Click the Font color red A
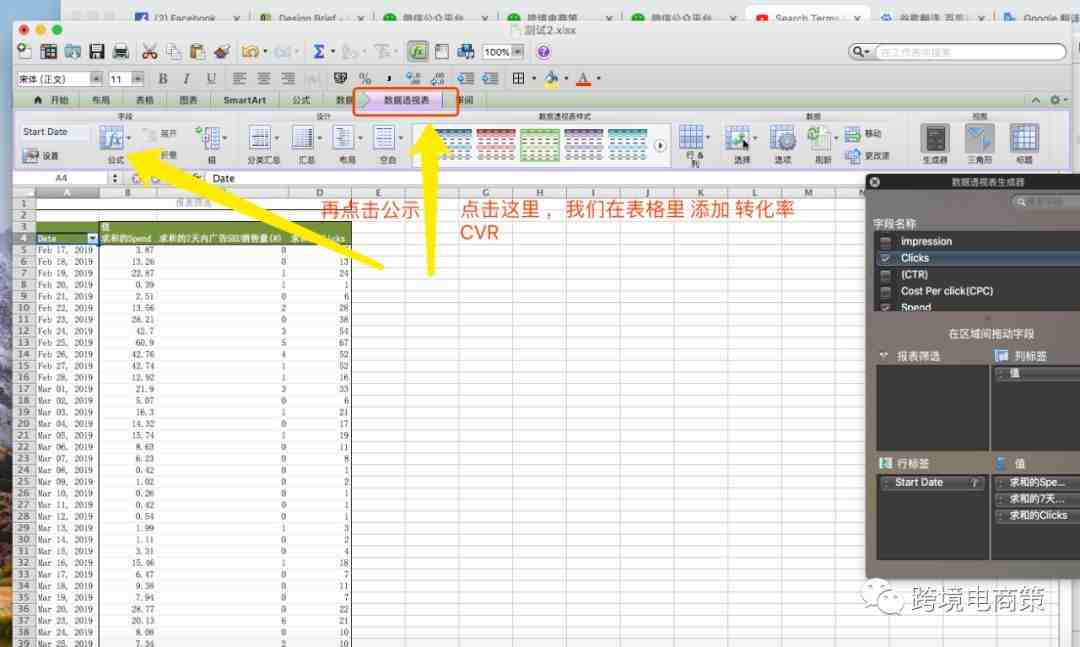This screenshot has height=647, width=1080. [583, 79]
